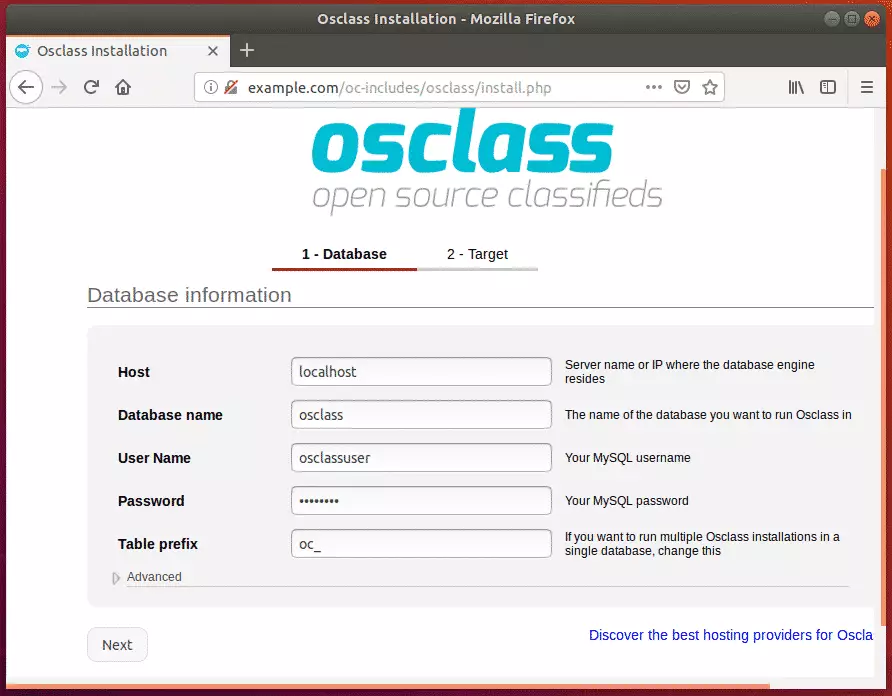Minimize the Firefox window
Image resolution: width=892 pixels, height=696 pixels.
831,19
